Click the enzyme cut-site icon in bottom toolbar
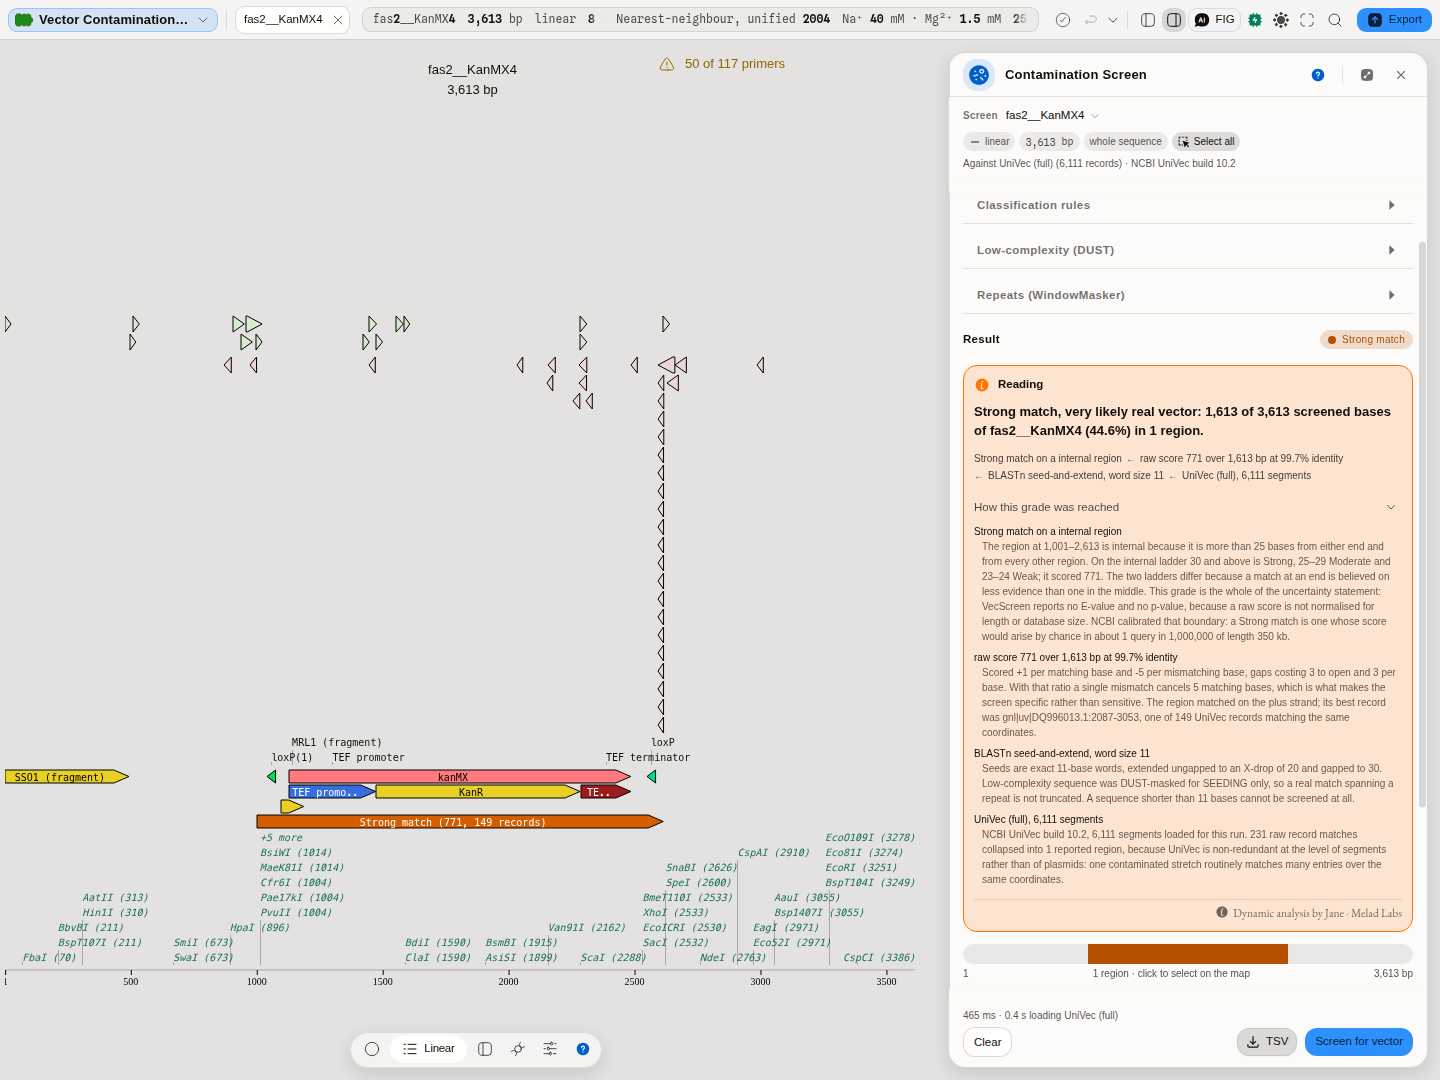This screenshot has height=1080, width=1440. [x=518, y=1049]
